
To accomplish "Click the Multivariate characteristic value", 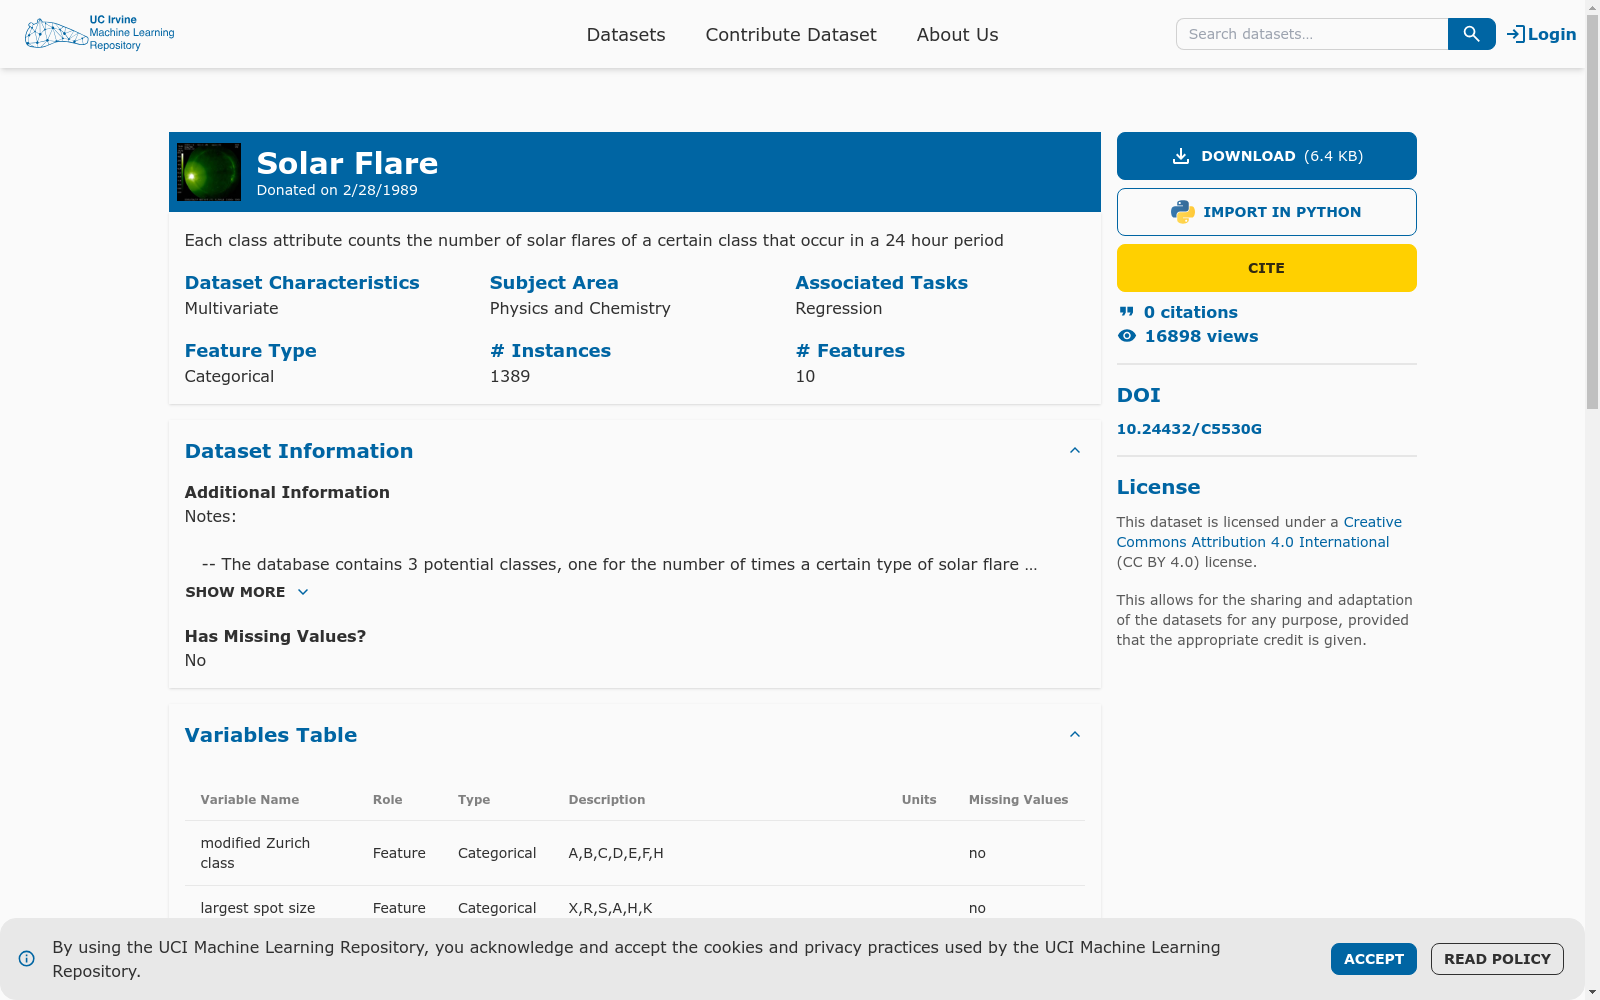I will pos(232,309).
